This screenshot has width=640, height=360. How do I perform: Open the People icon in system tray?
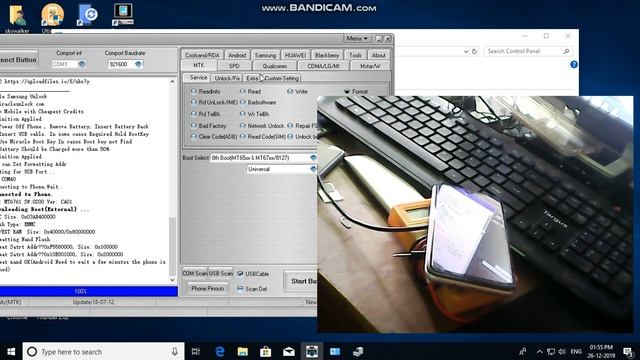tap(522, 351)
